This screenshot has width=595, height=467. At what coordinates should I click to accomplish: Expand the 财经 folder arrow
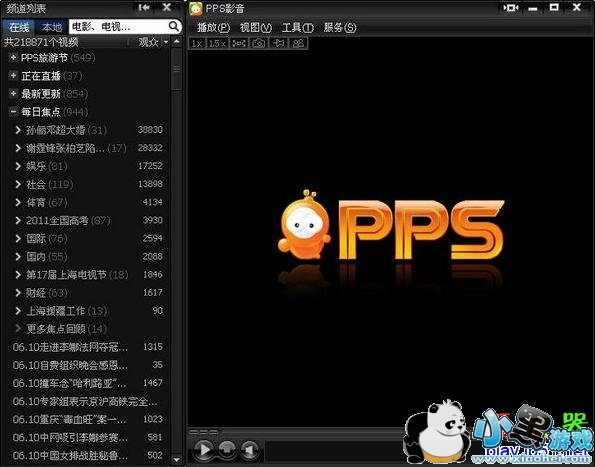[x=18, y=292]
